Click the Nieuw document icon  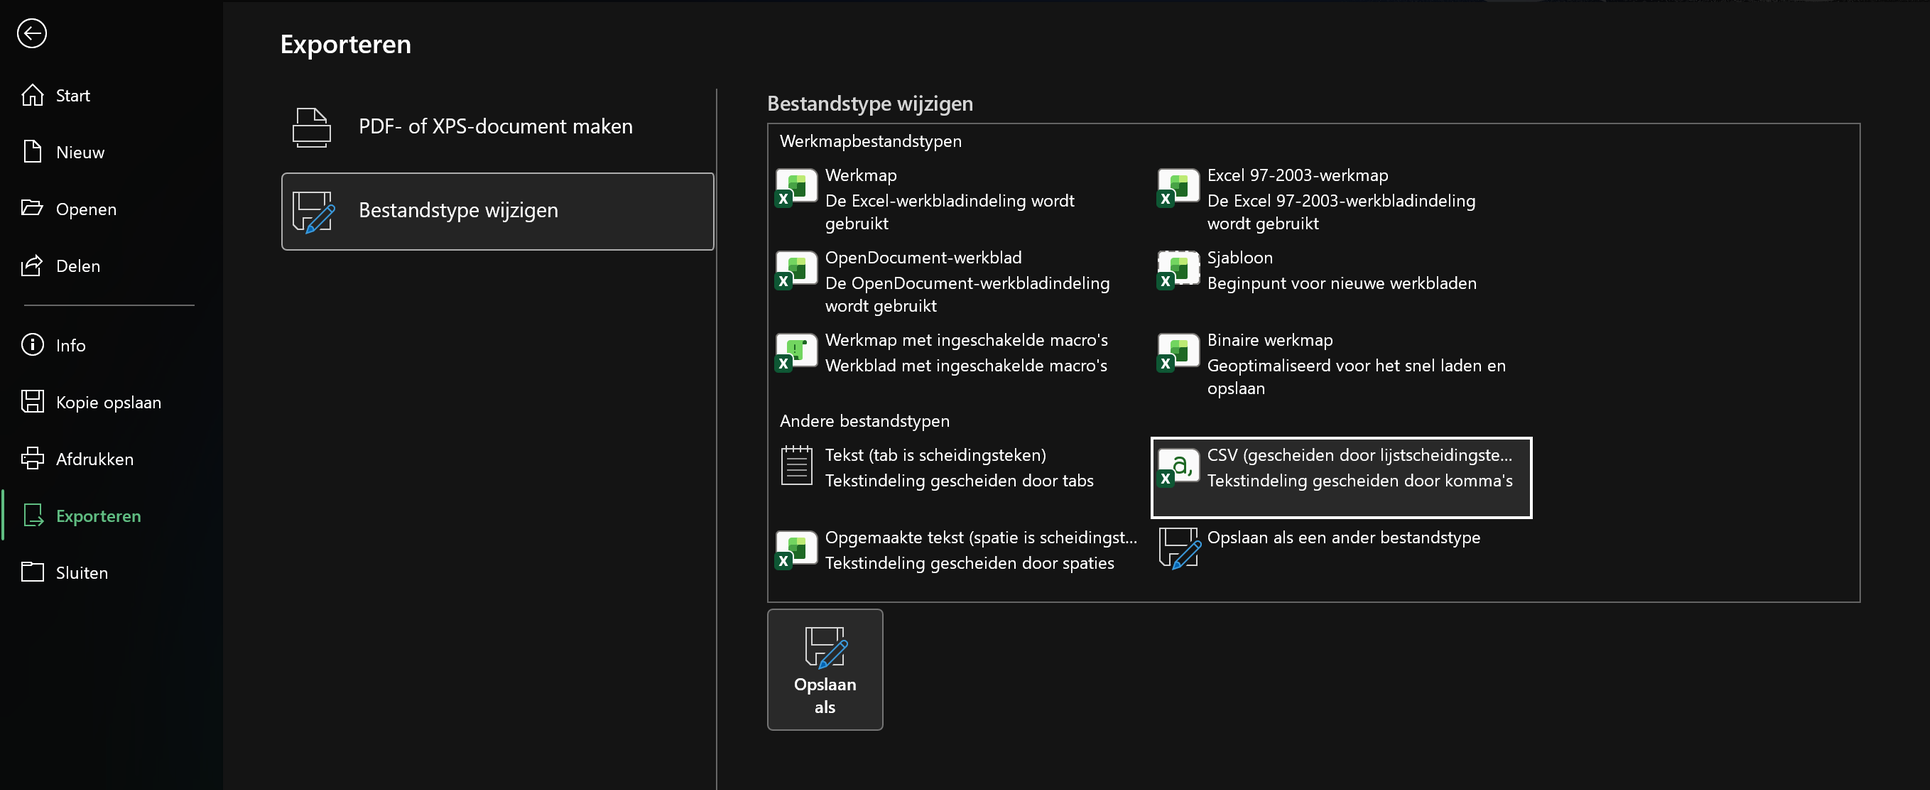click(x=33, y=152)
